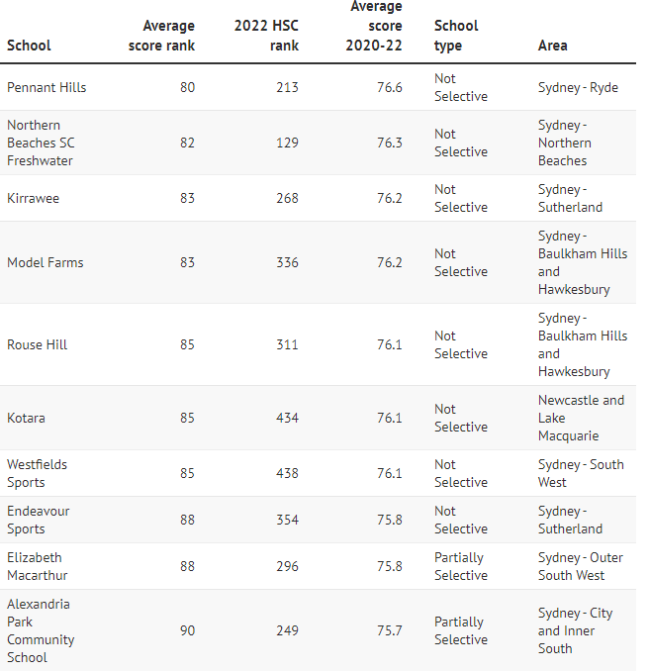Sort by the School column header
This screenshot has height=671, width=650.
(x=29, y=45)
